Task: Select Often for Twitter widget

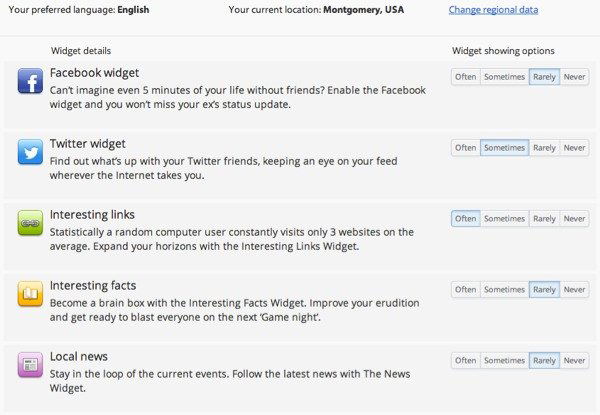Action: click(x=465, y=148)
